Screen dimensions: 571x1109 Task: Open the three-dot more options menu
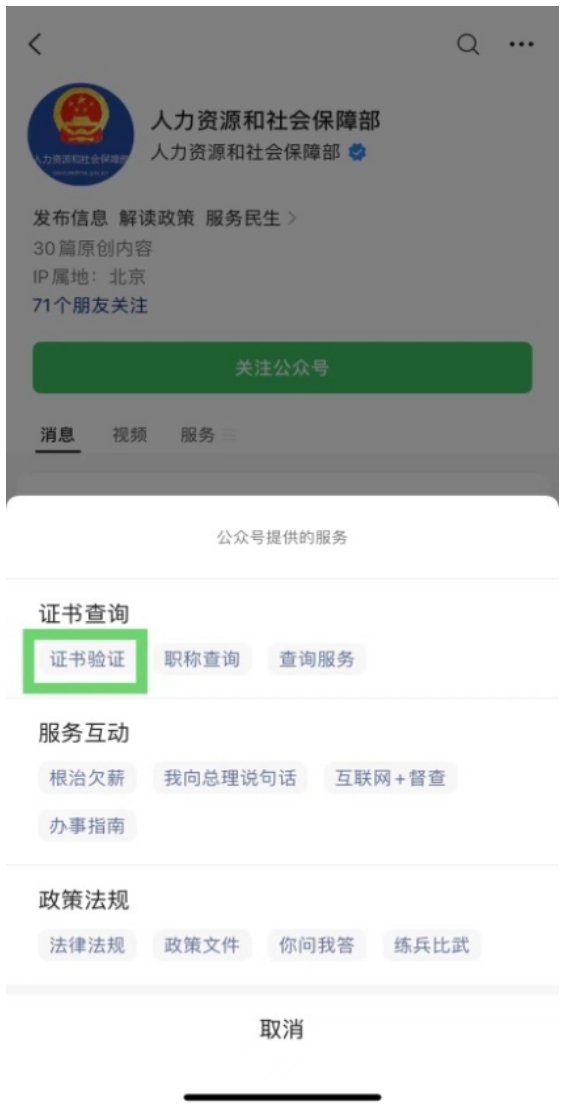pyautogui.click(x=521, y=45)
